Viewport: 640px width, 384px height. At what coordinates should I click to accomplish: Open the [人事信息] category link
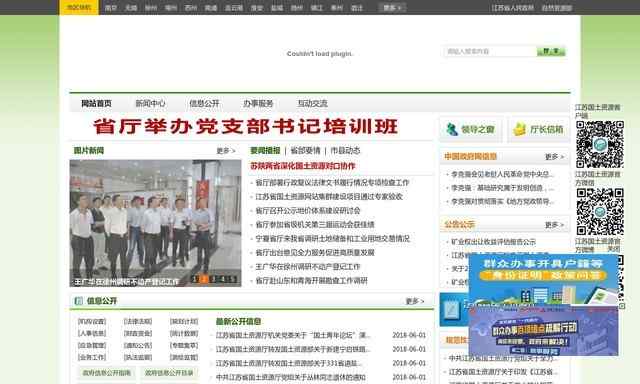pyautogui.click(x=92, y=333)
